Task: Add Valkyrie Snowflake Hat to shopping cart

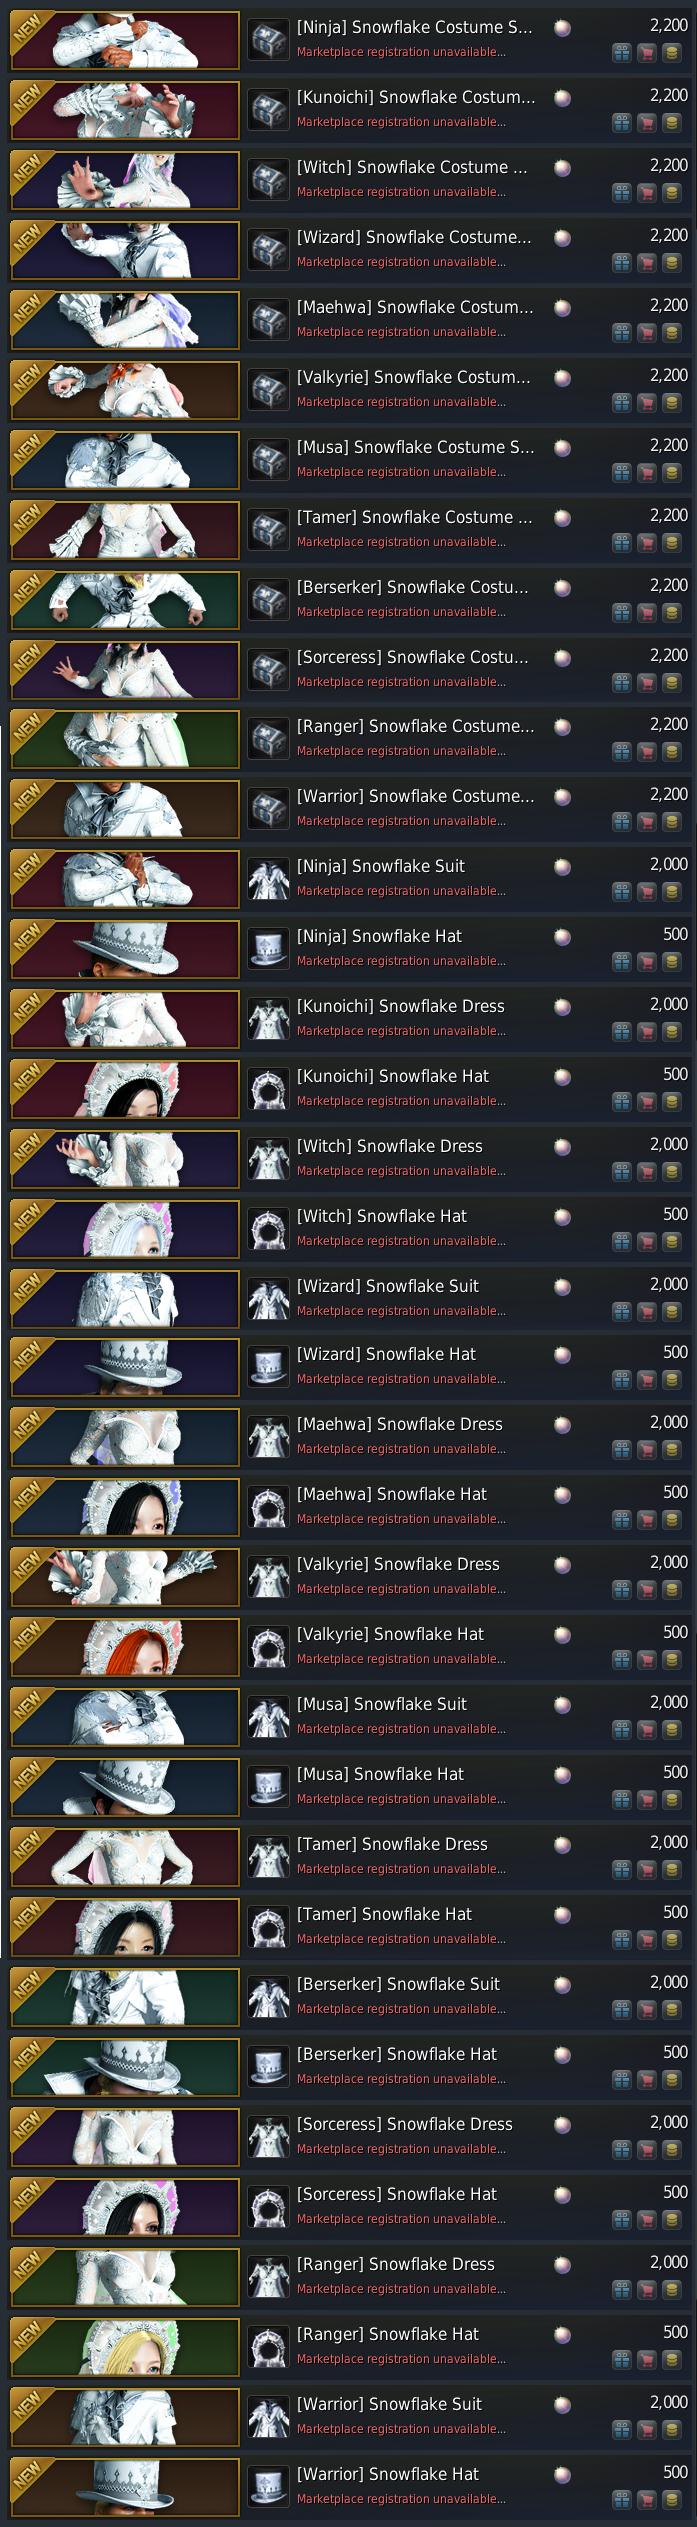Action: point(646,1661)
